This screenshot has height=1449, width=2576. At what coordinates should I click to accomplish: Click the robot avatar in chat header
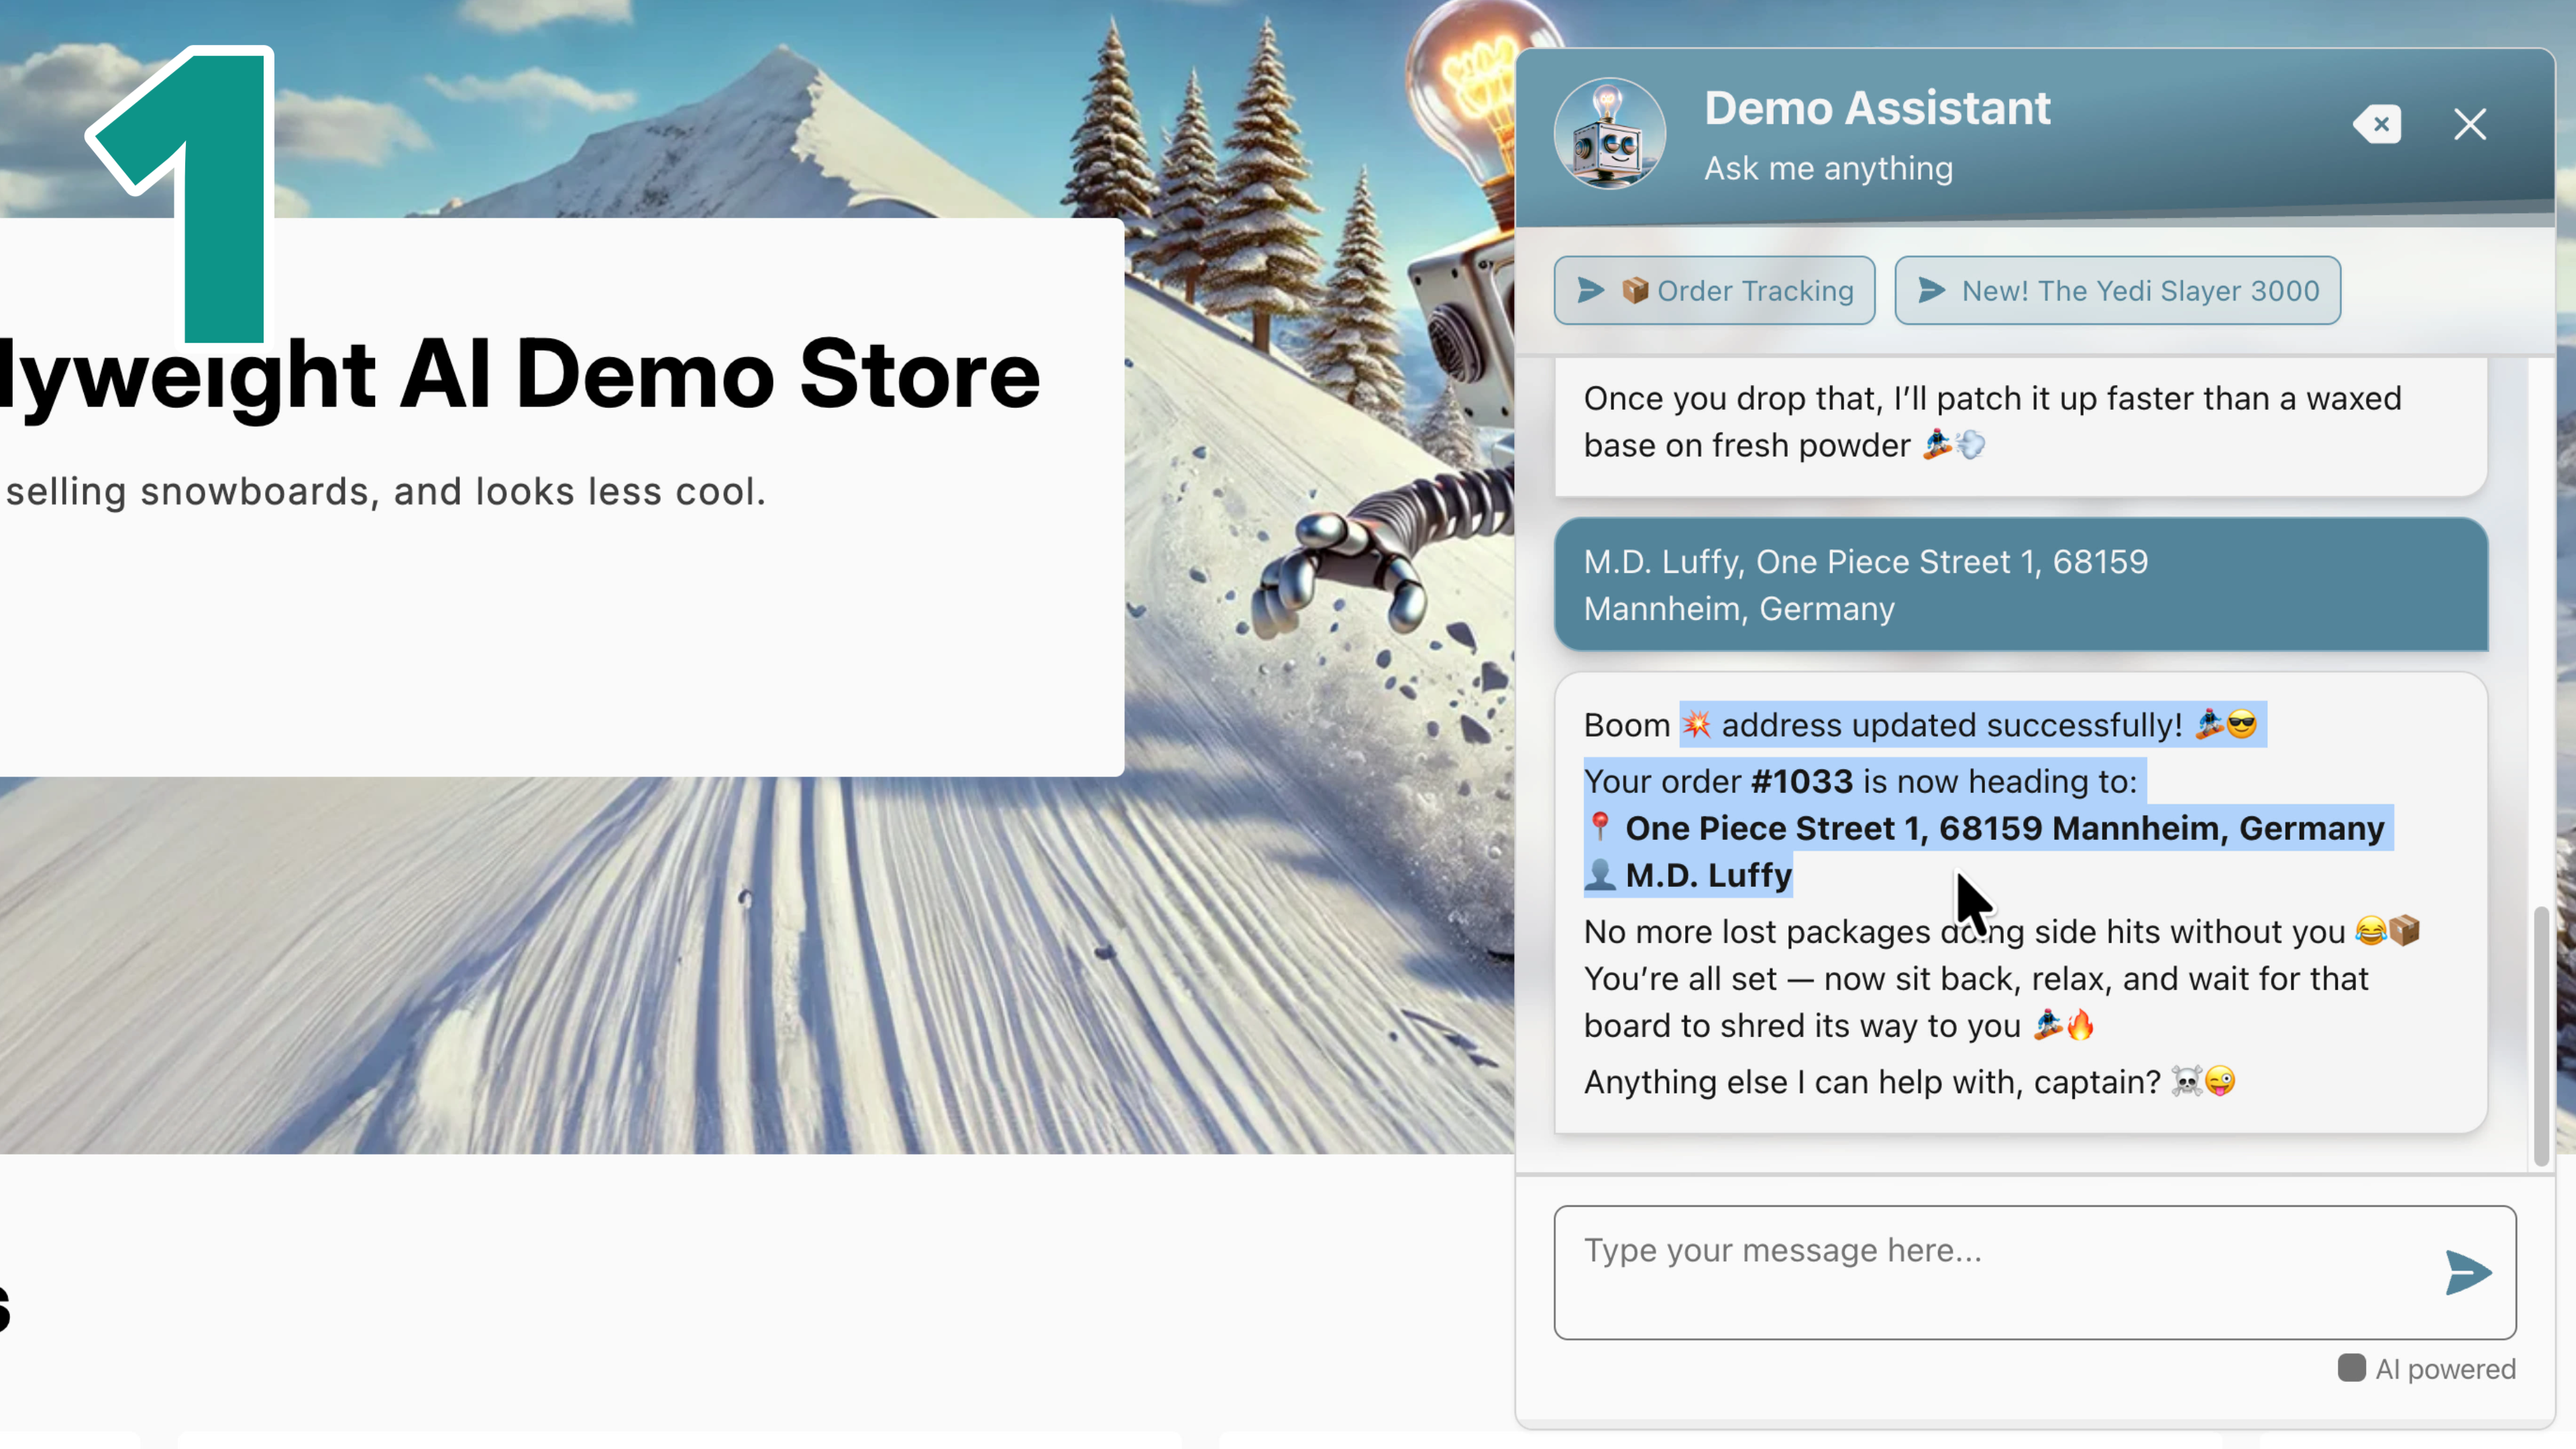click(x=1609, y=134)
